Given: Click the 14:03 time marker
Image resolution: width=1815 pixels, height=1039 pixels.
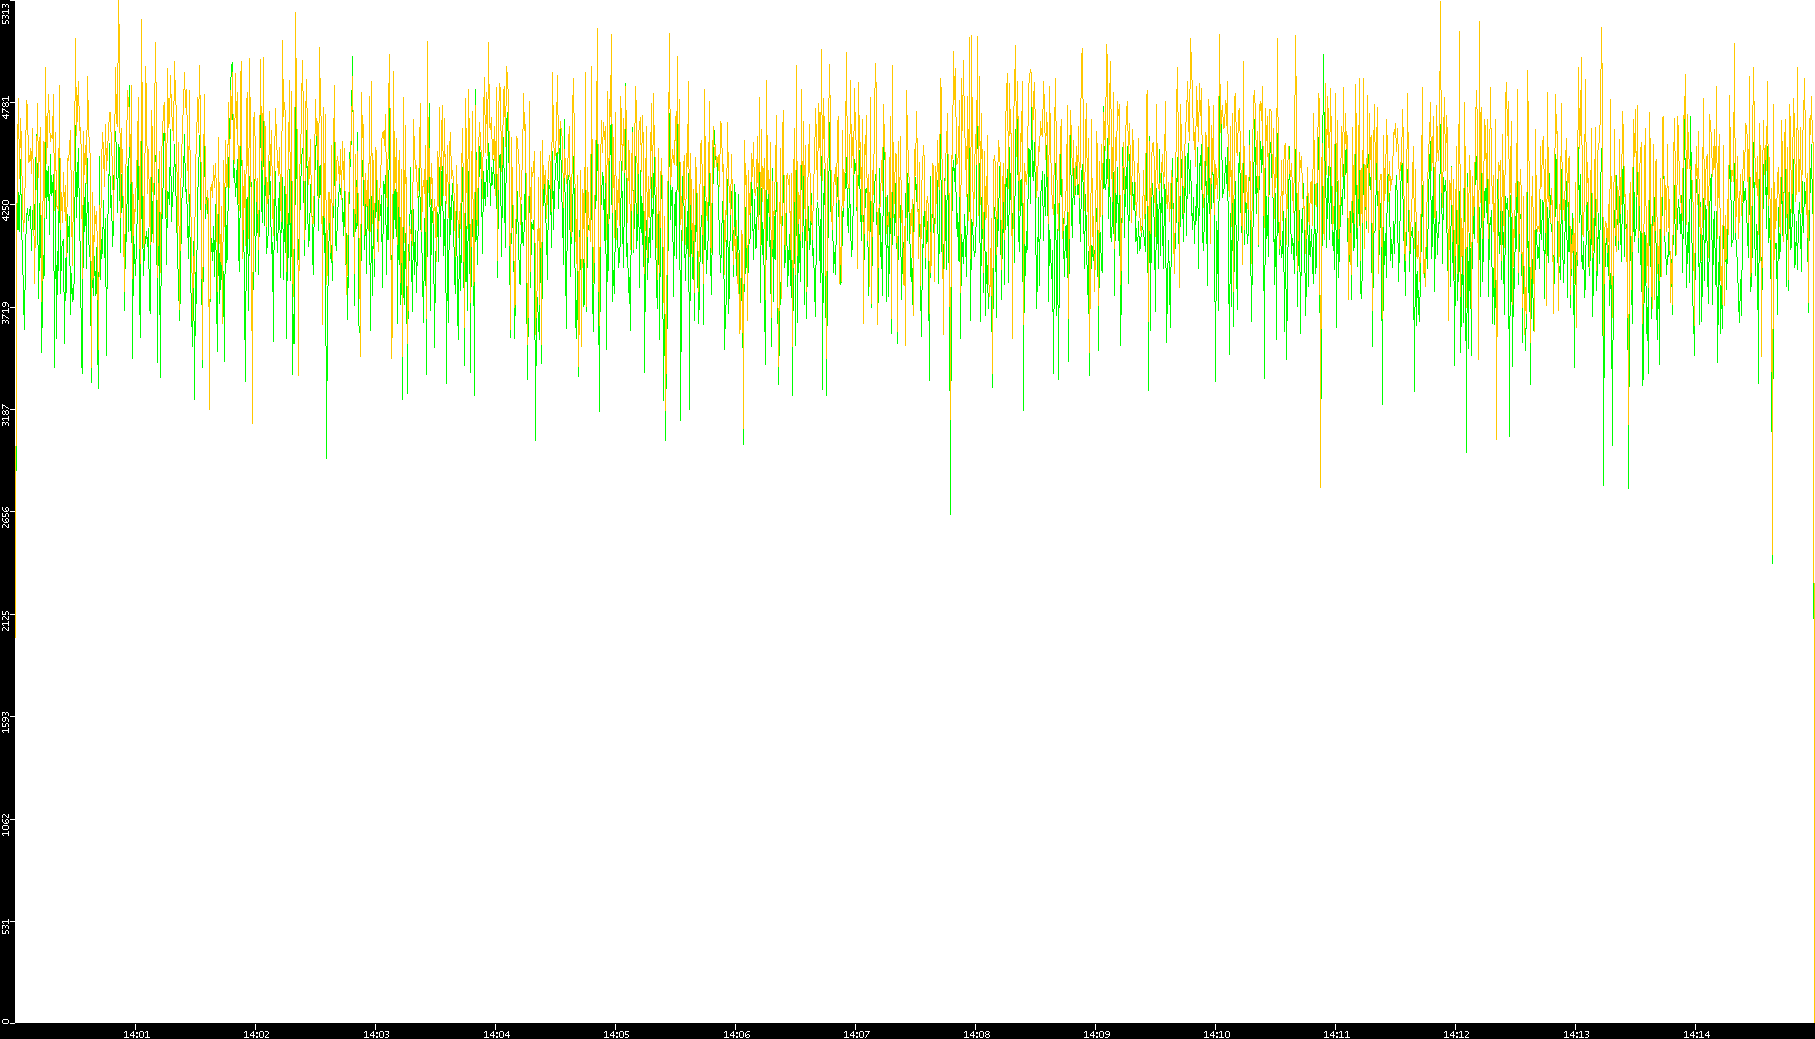Looking at the screenshot, I should (376, 1034).
